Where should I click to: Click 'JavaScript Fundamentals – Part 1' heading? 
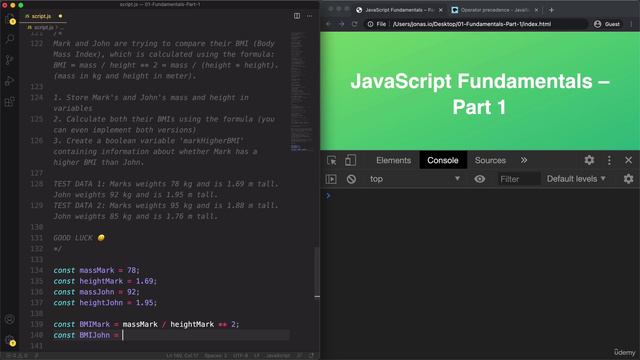tap(480, 94)
